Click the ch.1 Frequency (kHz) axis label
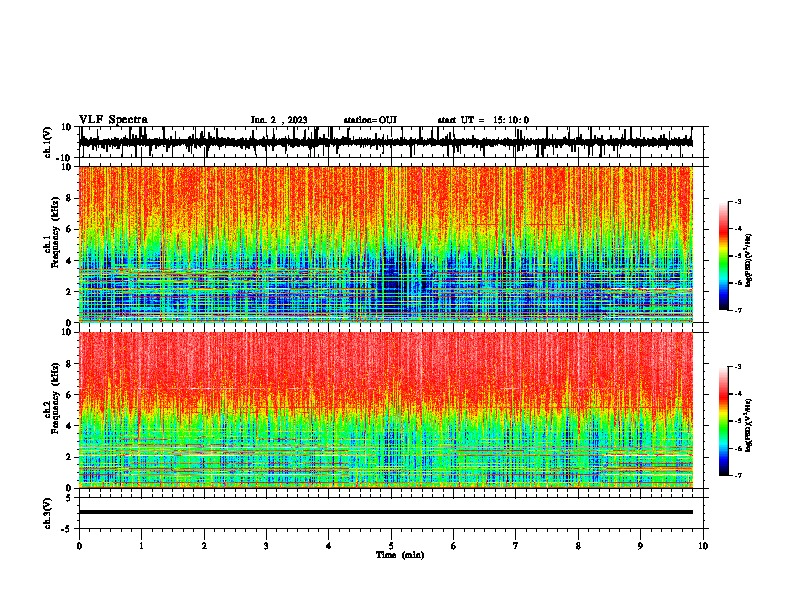 coord(53,232)
